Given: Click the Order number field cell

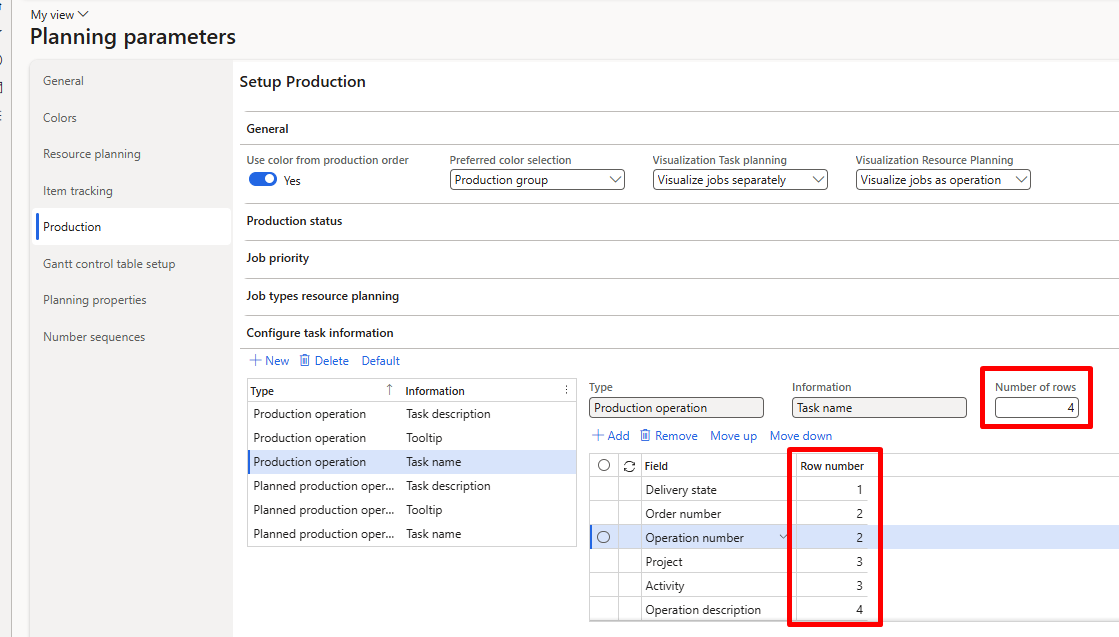Looking at the screenshot, I should 716,514.
